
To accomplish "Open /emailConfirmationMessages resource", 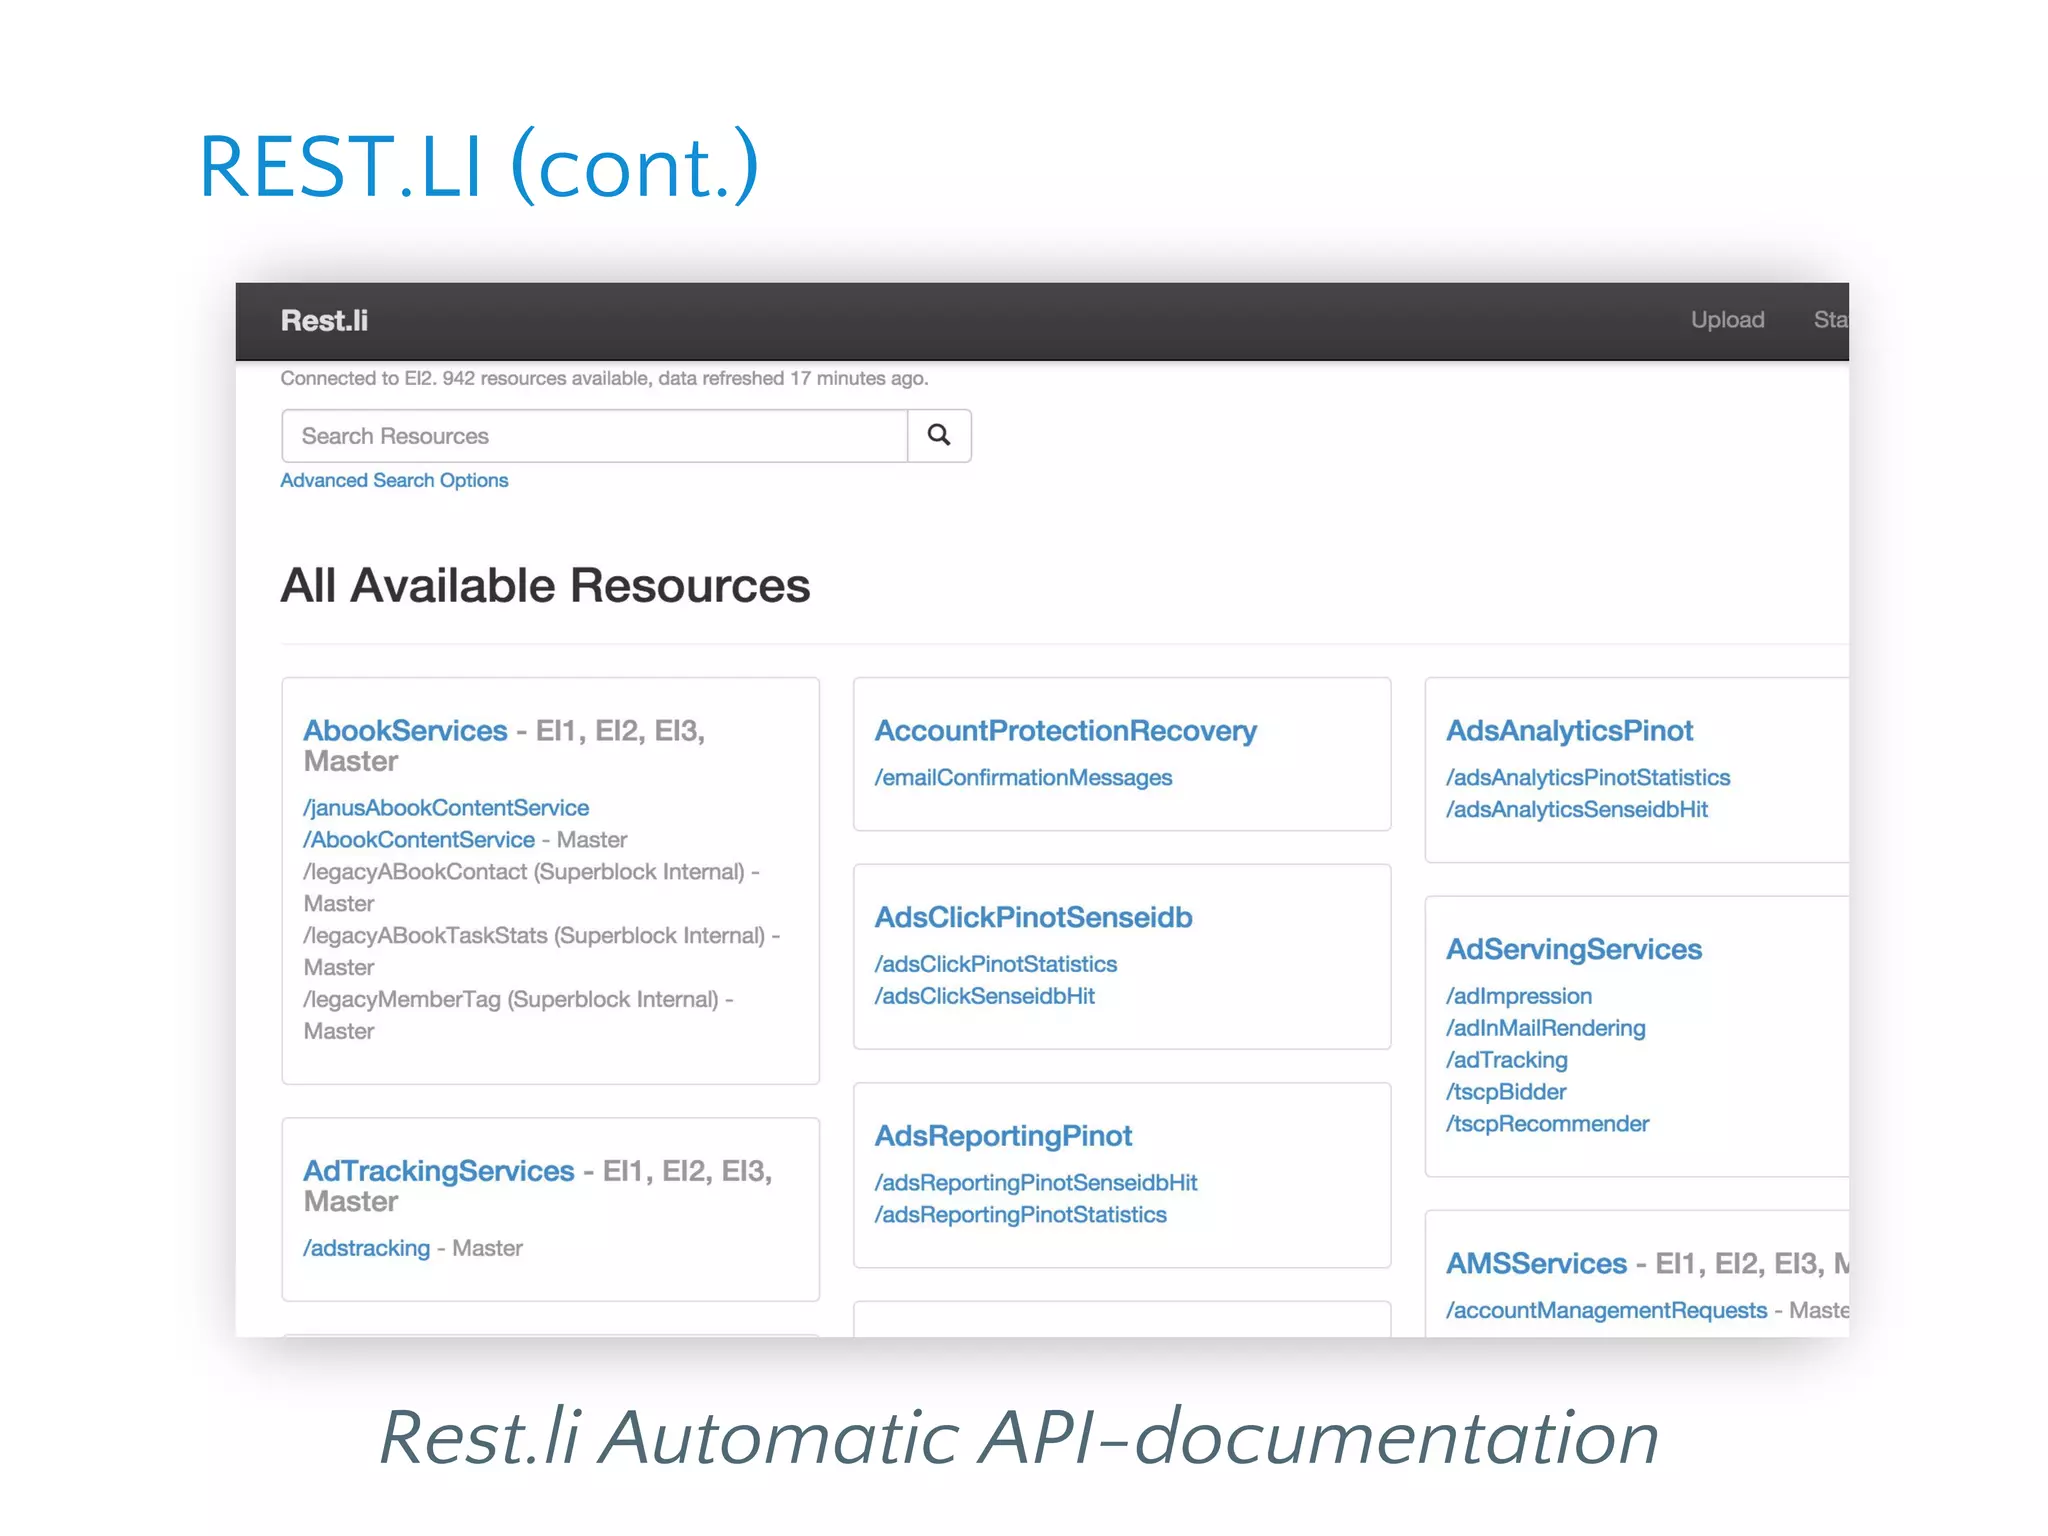I will 1023,777.
